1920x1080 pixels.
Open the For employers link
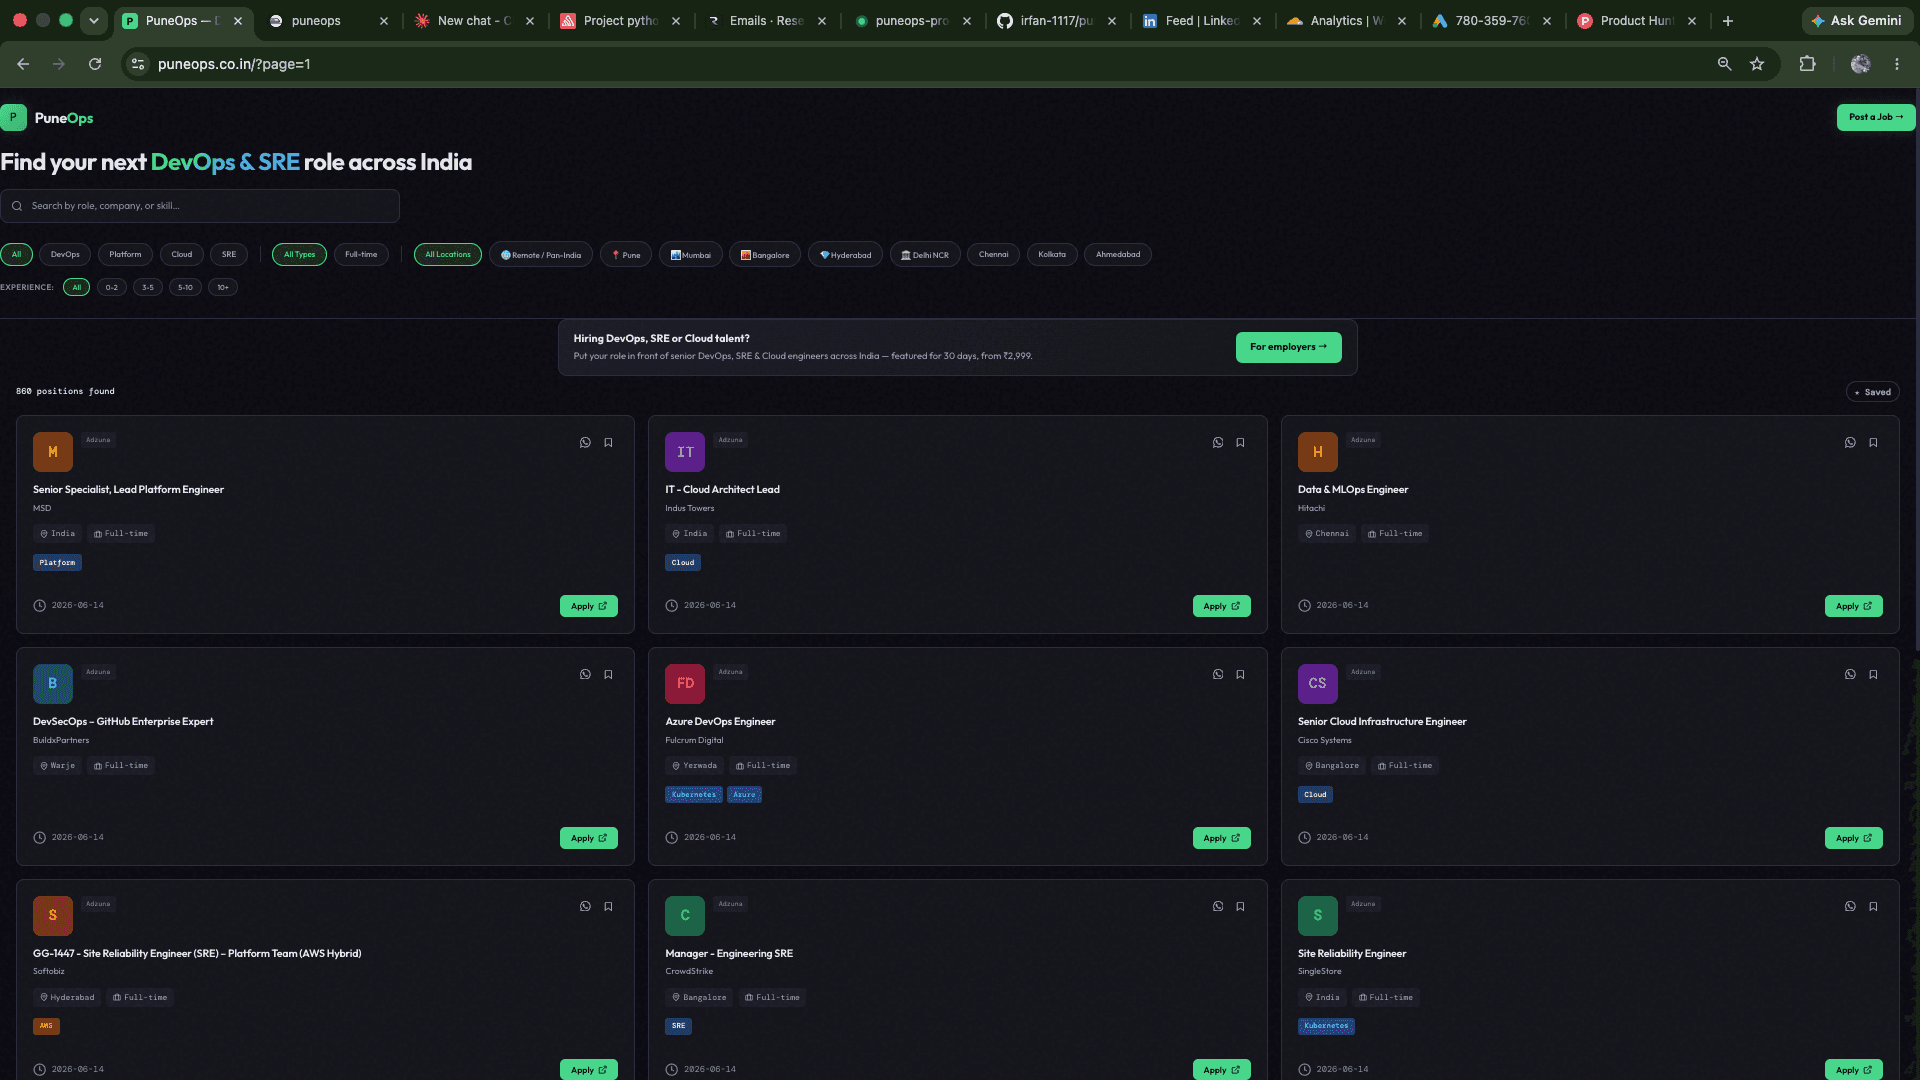click(x=1288, y=348)
